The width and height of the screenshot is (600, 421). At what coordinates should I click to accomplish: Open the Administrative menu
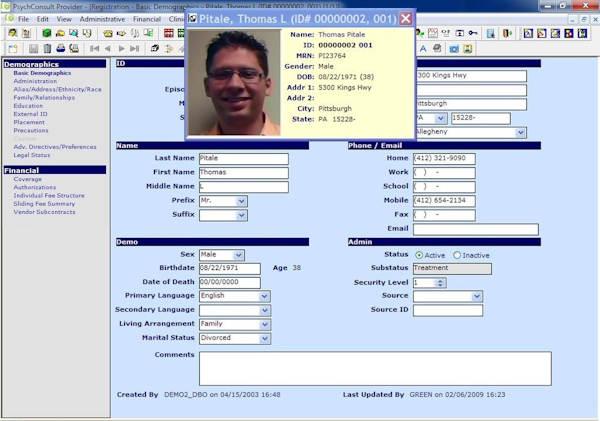[102, 19]
